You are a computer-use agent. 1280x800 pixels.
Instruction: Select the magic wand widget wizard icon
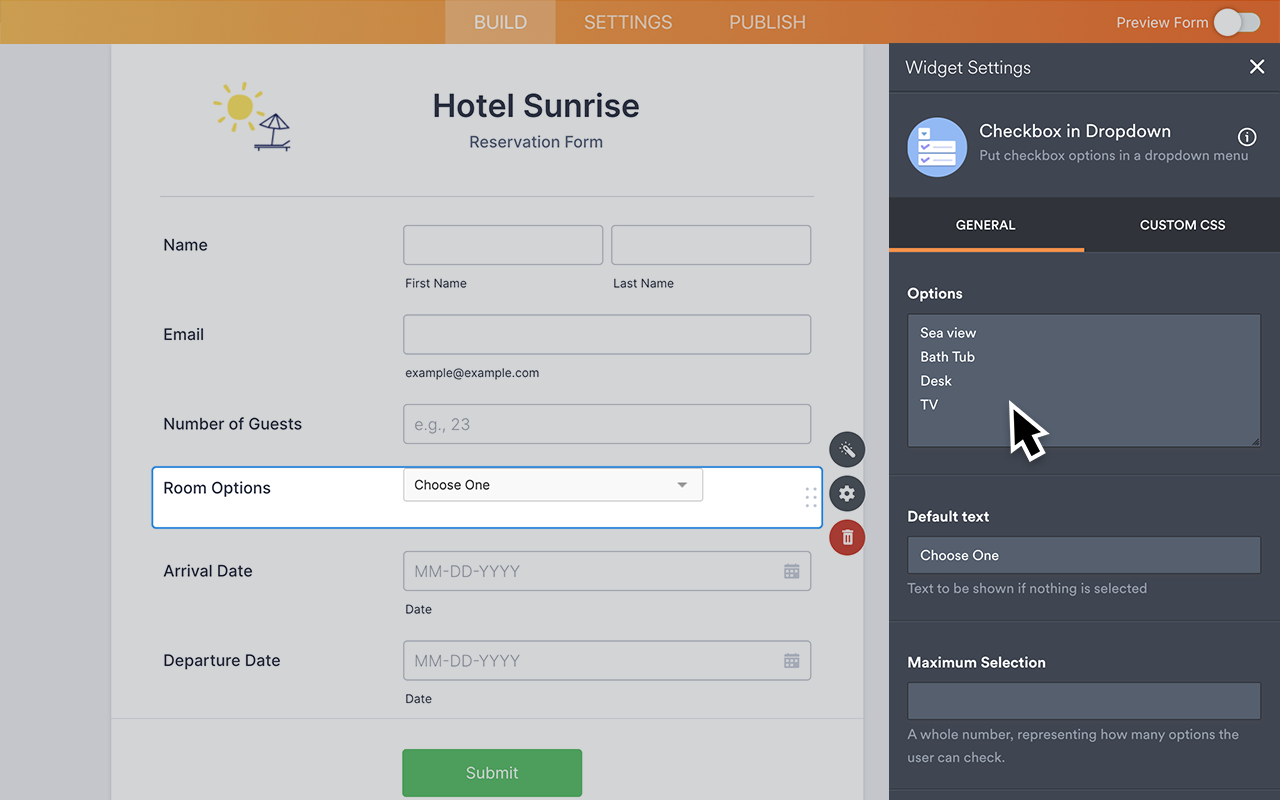[x=847, y=449]
